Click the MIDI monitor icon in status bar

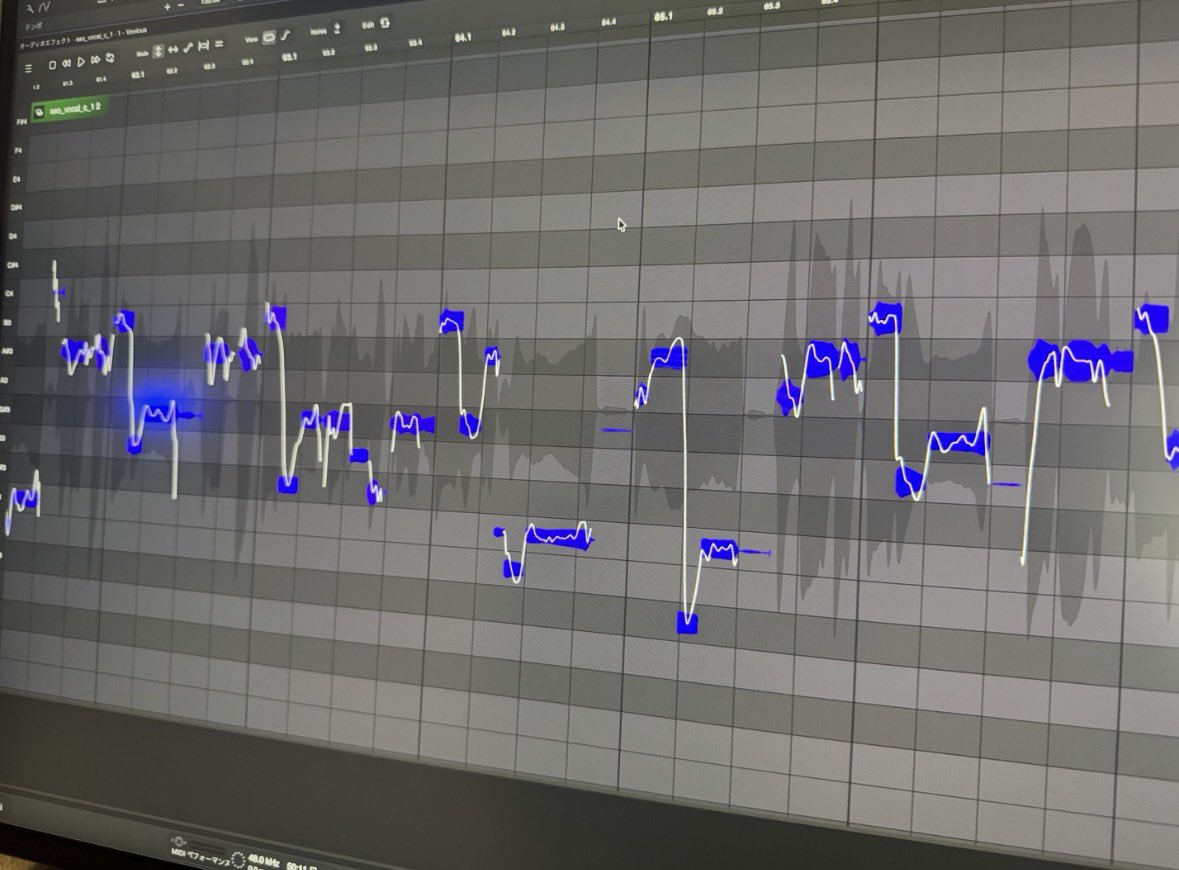tap(179, 841)
